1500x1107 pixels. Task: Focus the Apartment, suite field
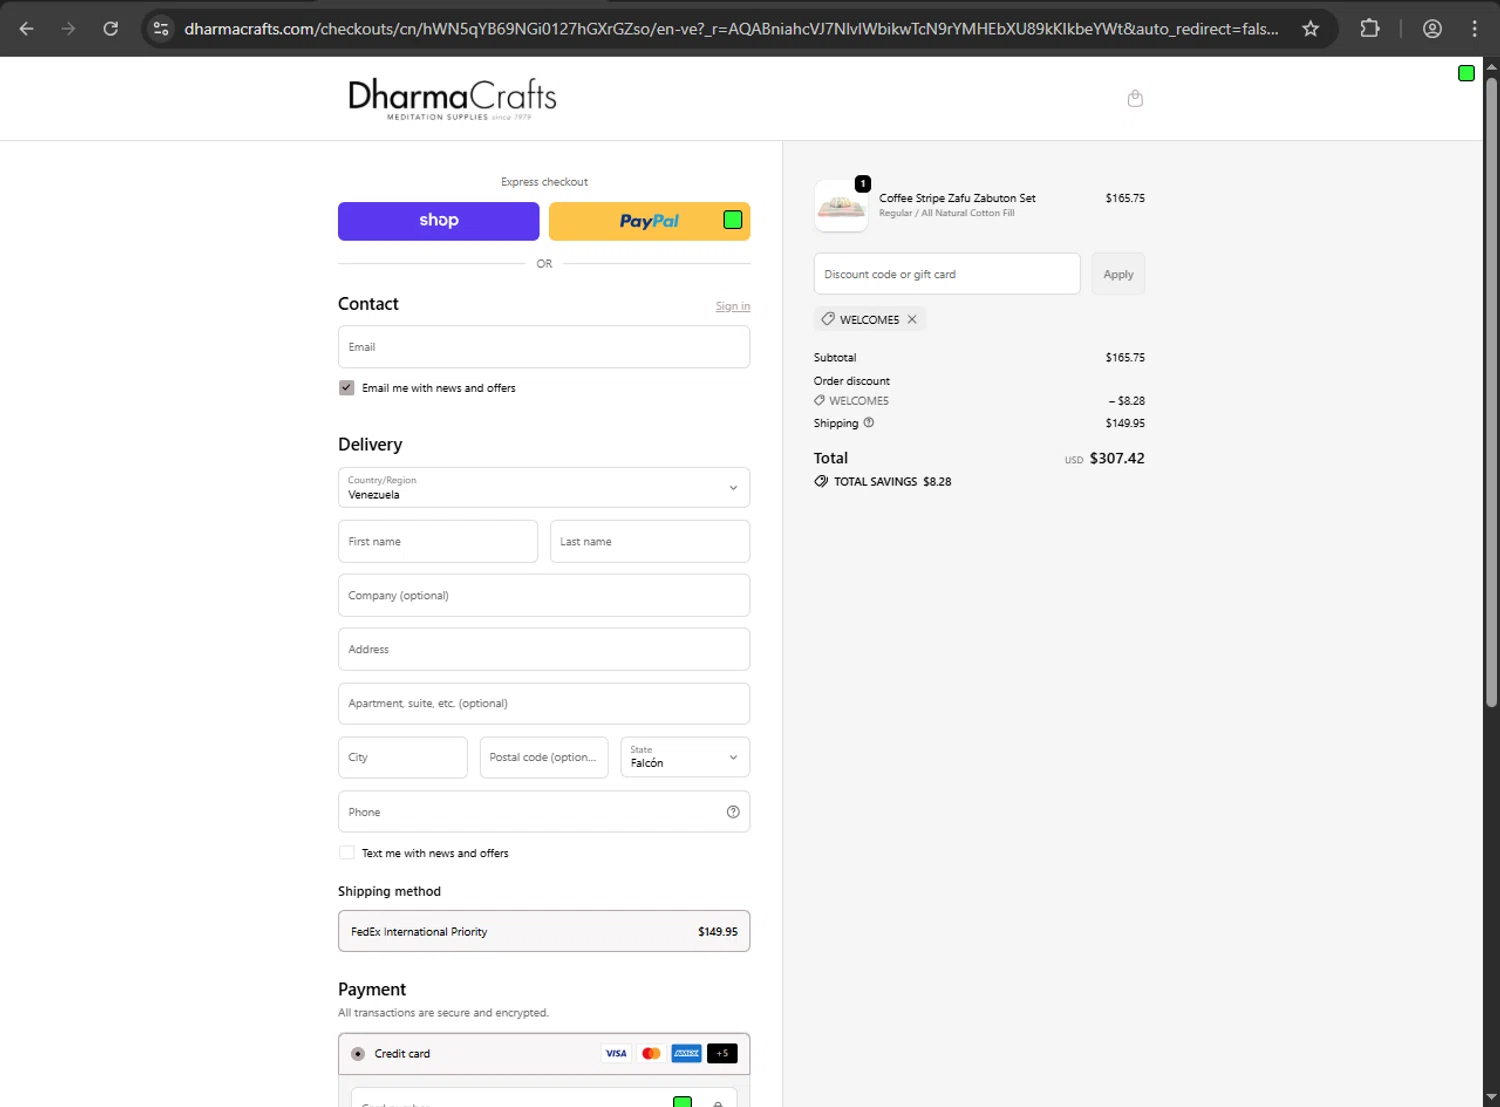(544, 703)
